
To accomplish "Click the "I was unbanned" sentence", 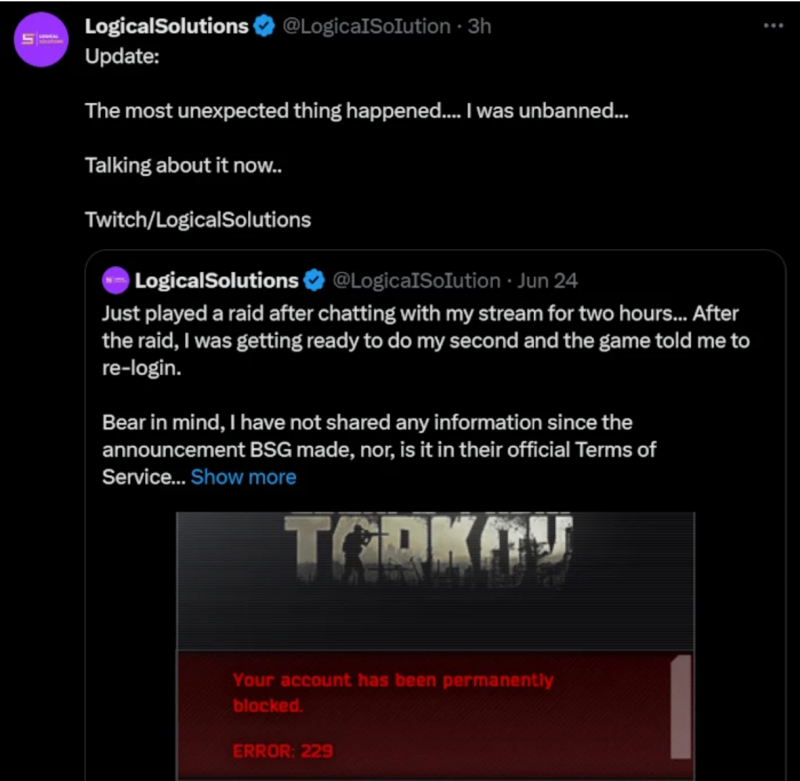I will point(547,111).
